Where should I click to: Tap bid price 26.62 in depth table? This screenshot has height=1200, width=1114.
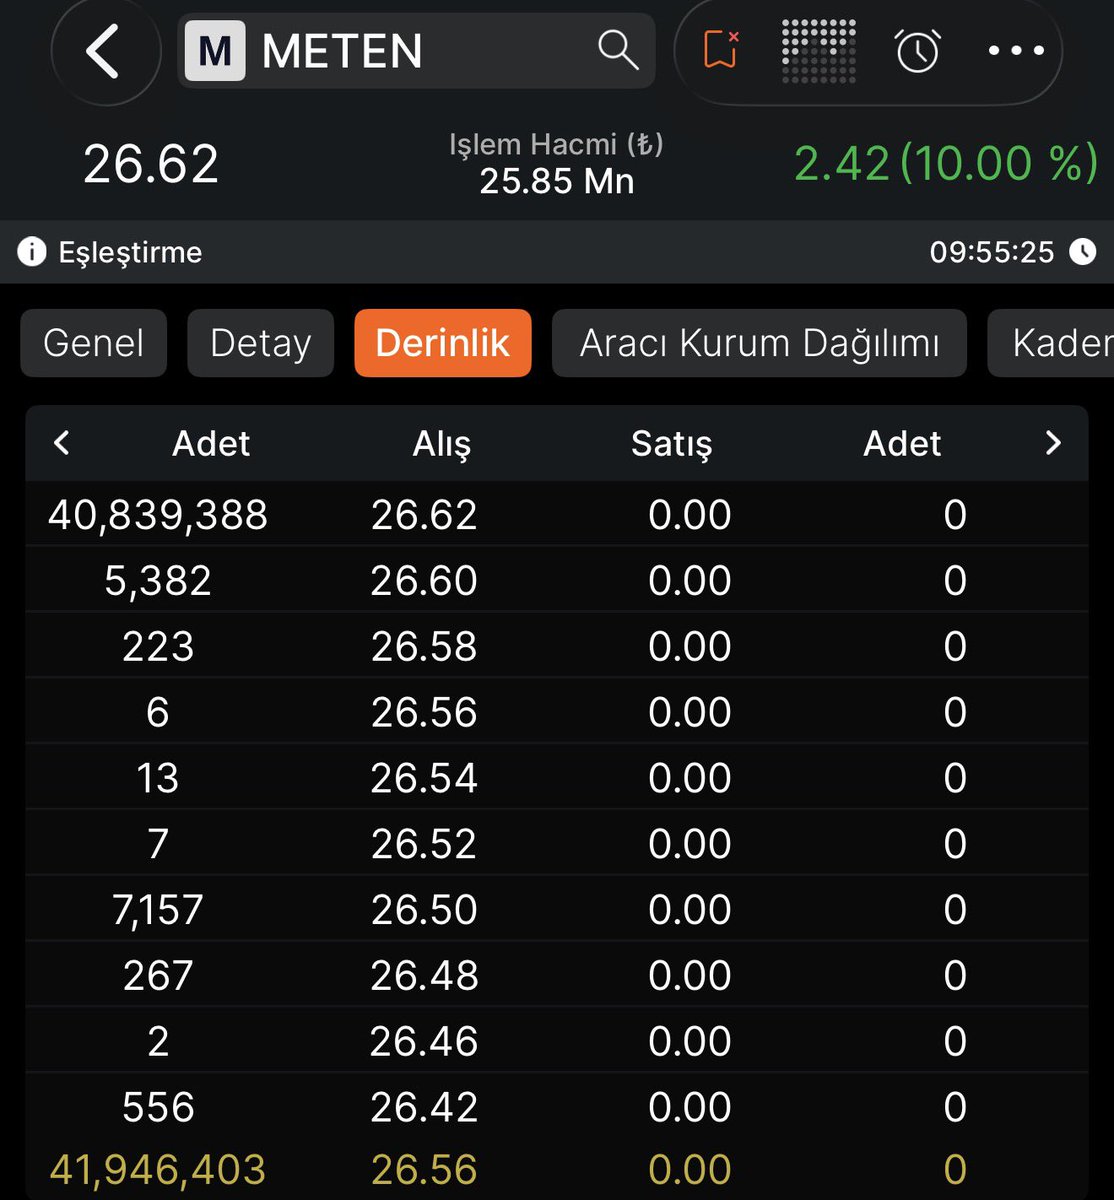pyautogui.click(x=424, y=515)
